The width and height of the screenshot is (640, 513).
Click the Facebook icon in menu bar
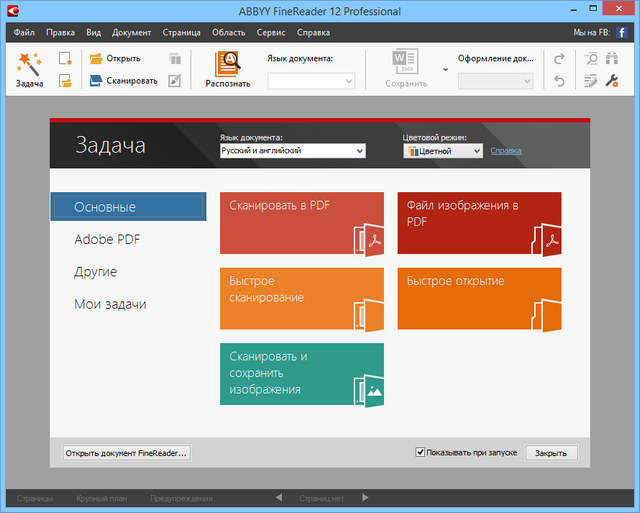(621, 33)
